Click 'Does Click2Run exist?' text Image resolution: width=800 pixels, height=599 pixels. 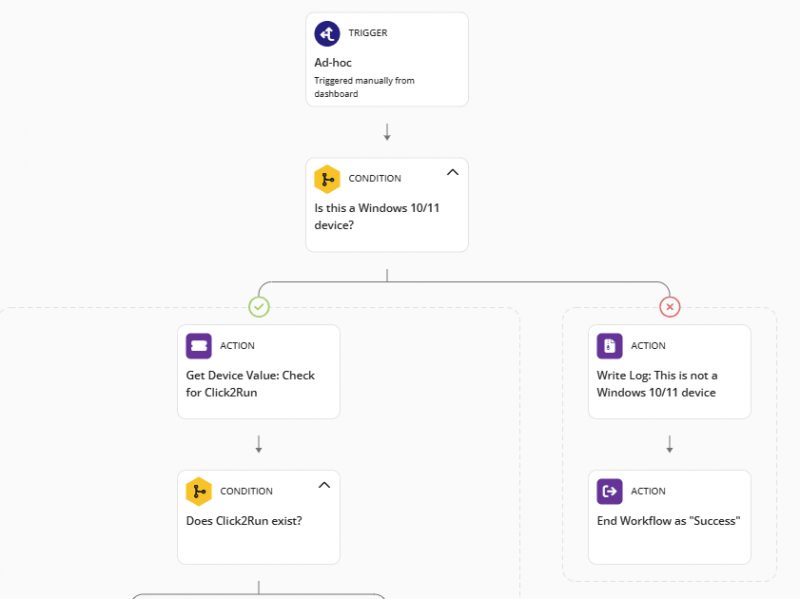click(244, 521)
